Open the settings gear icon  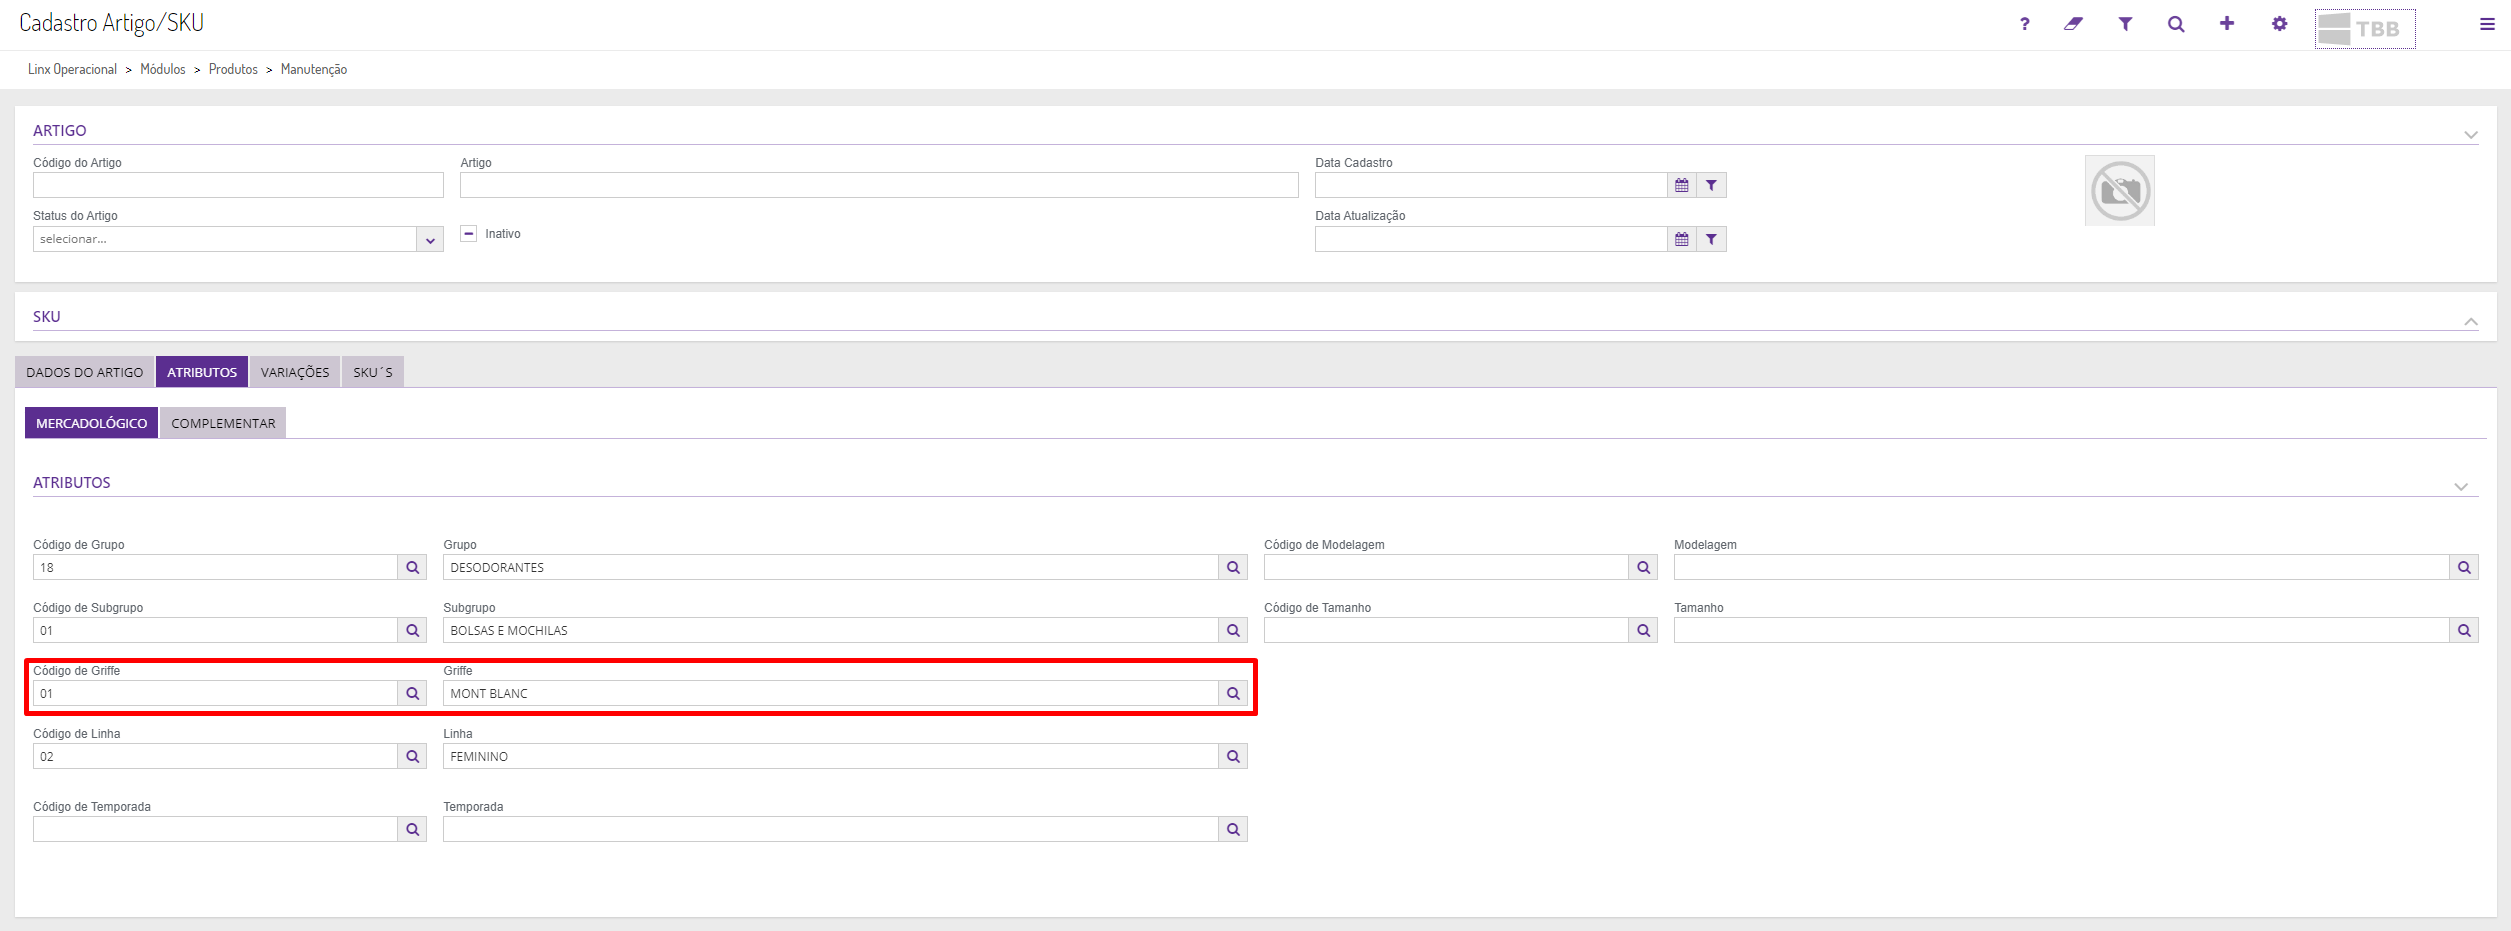click(2279, 24)
